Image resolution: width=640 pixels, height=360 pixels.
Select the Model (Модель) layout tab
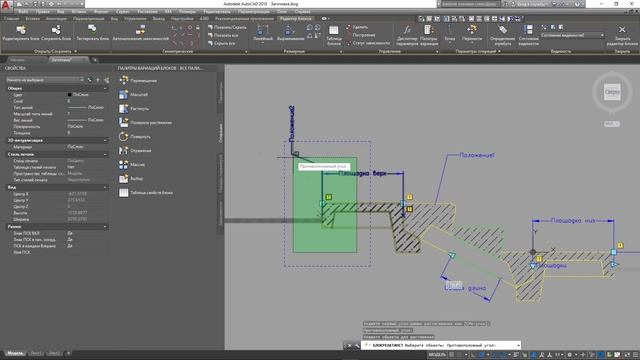coord(15,353)
